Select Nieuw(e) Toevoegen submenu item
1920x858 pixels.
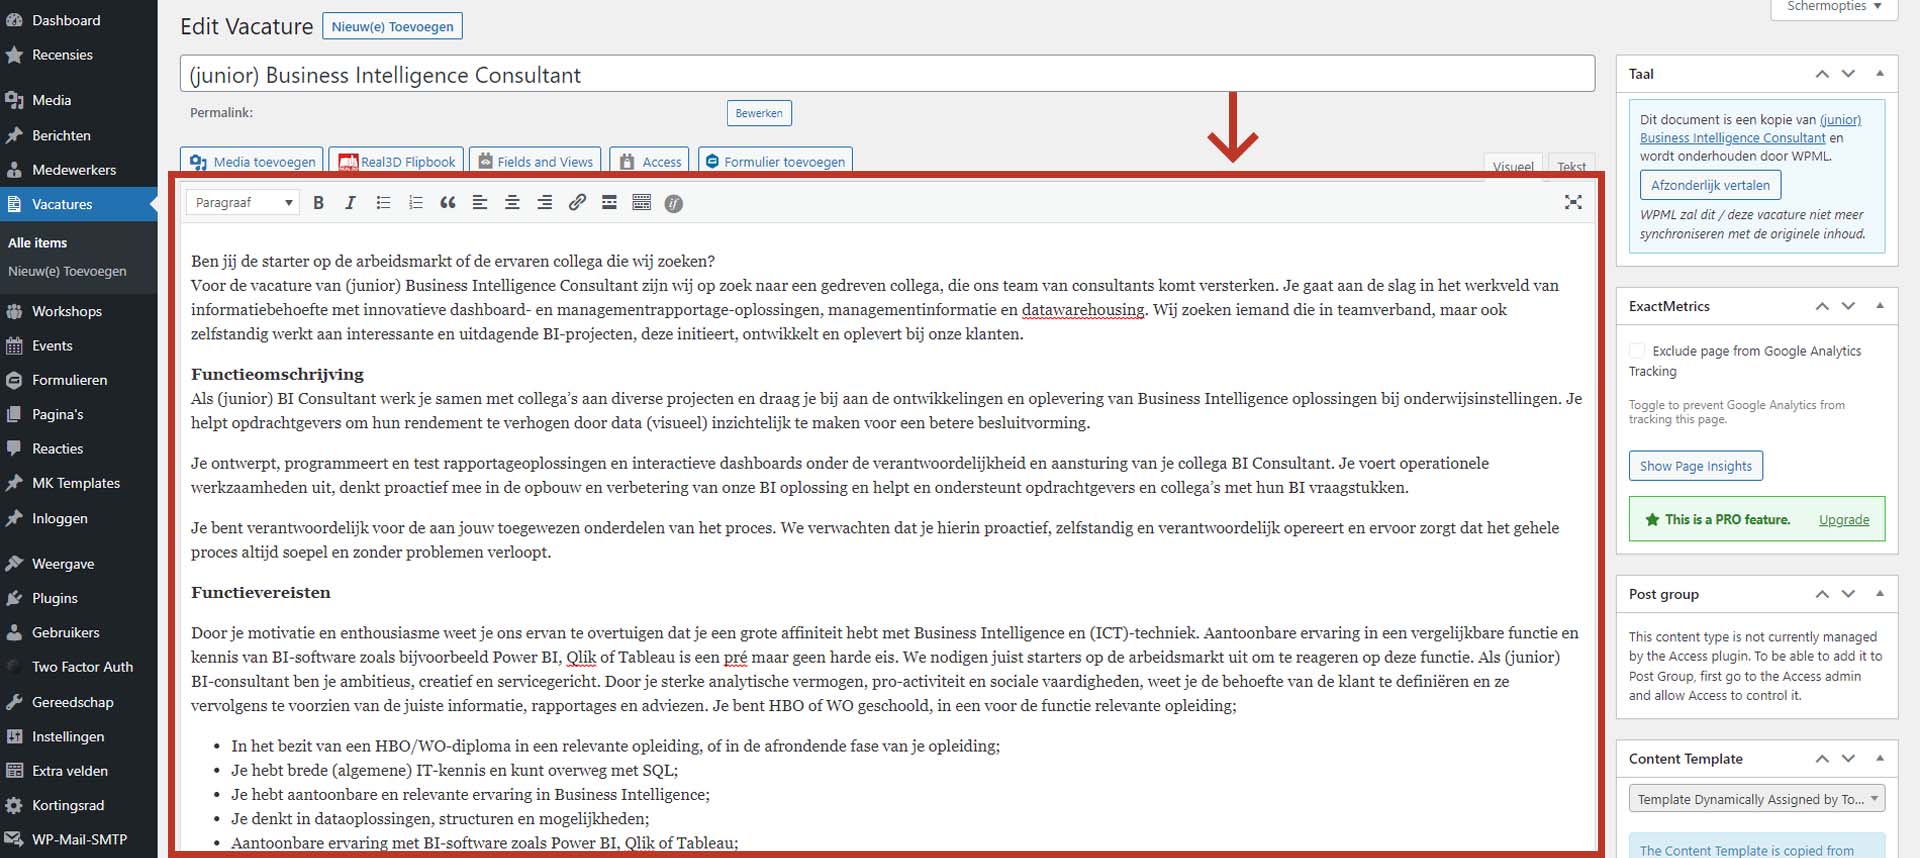67,271
